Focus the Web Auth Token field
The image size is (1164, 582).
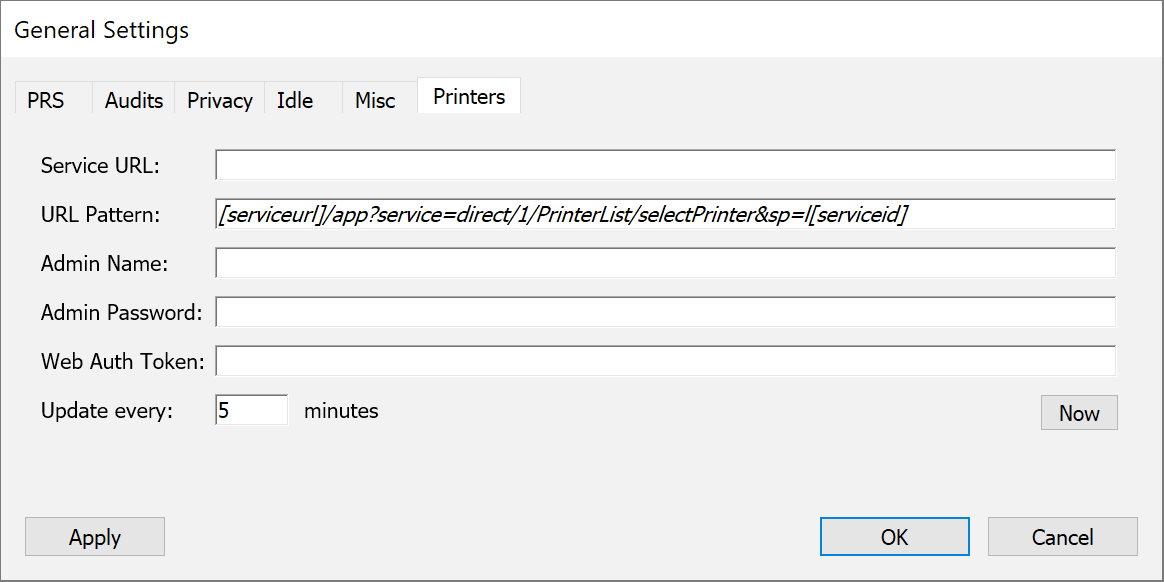pyautogui.click(x=665, y=361)
